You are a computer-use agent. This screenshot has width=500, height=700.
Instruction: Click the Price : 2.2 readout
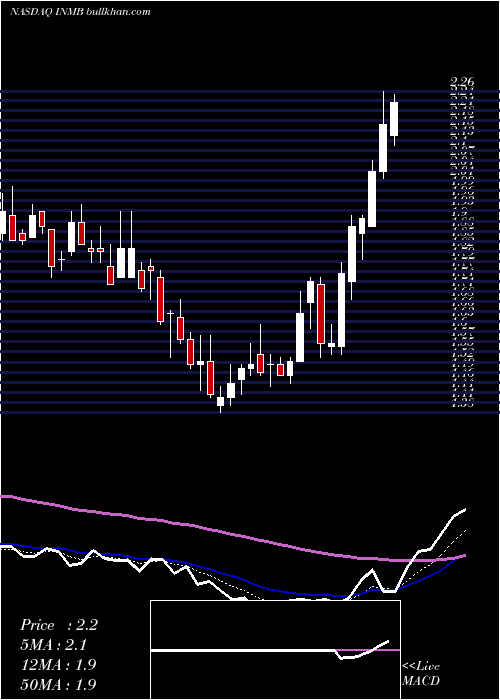59,625
